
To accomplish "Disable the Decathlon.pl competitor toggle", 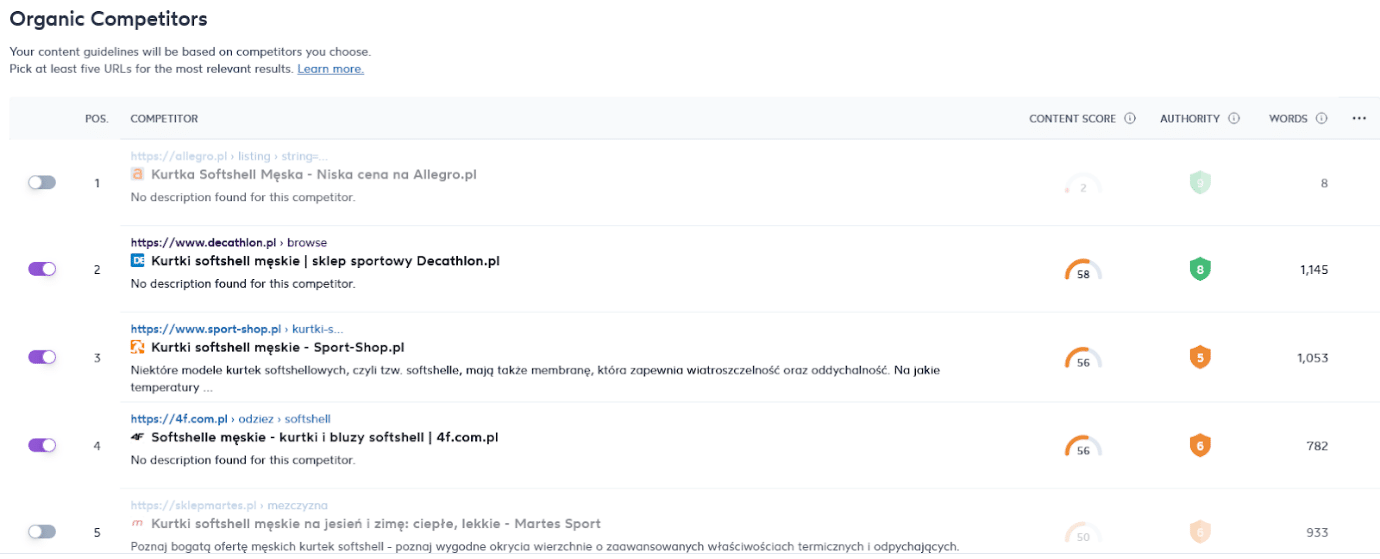I will click(x=42, y=269).
